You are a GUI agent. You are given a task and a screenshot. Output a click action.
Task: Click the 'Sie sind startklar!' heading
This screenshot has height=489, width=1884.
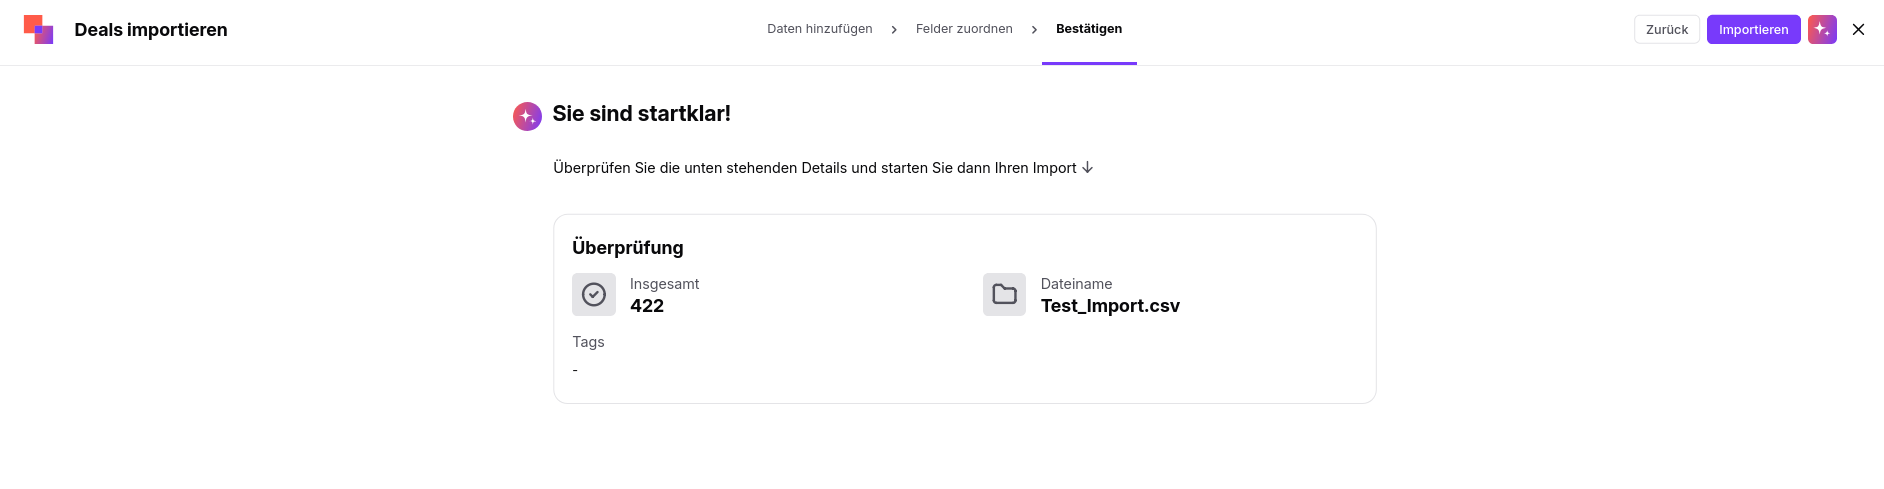point(641,114)
